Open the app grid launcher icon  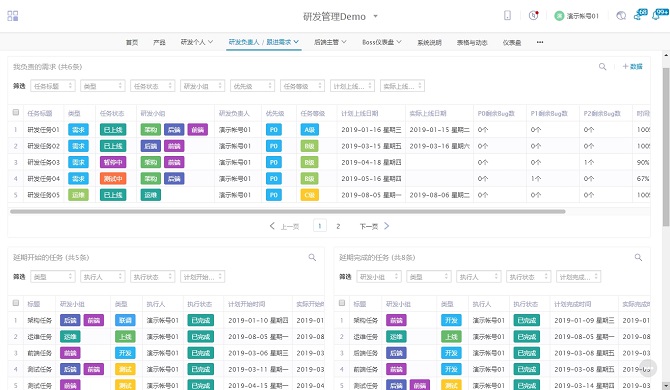13,16
